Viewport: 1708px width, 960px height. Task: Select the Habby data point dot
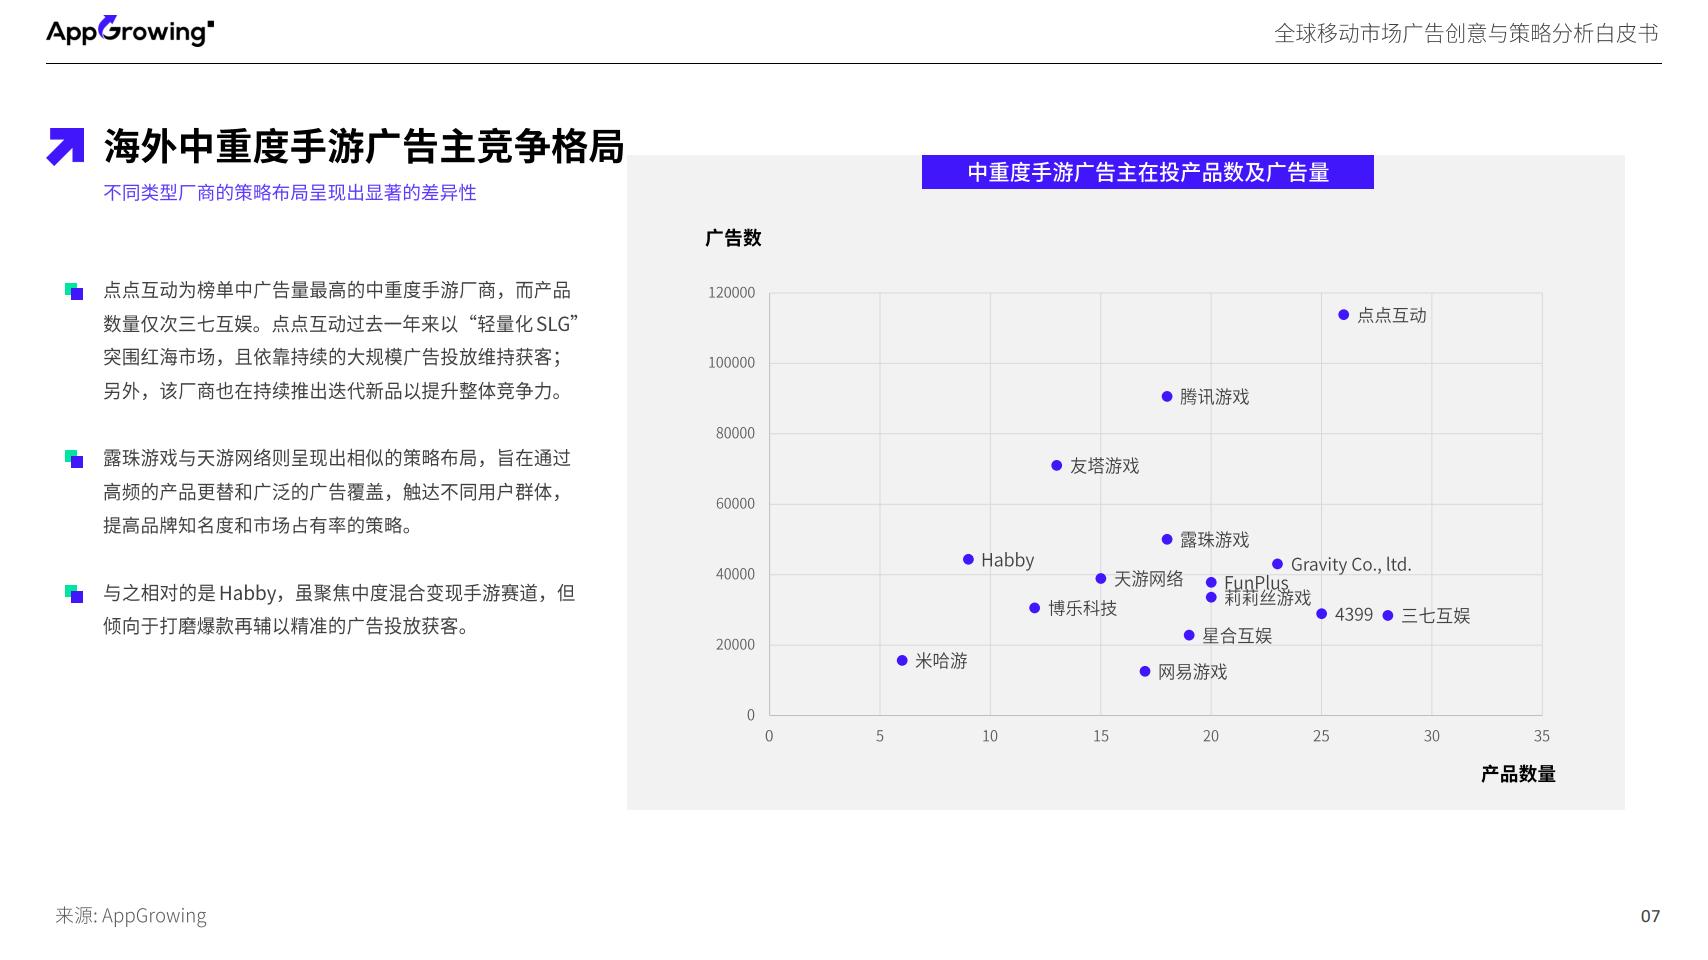coord(968,560)
